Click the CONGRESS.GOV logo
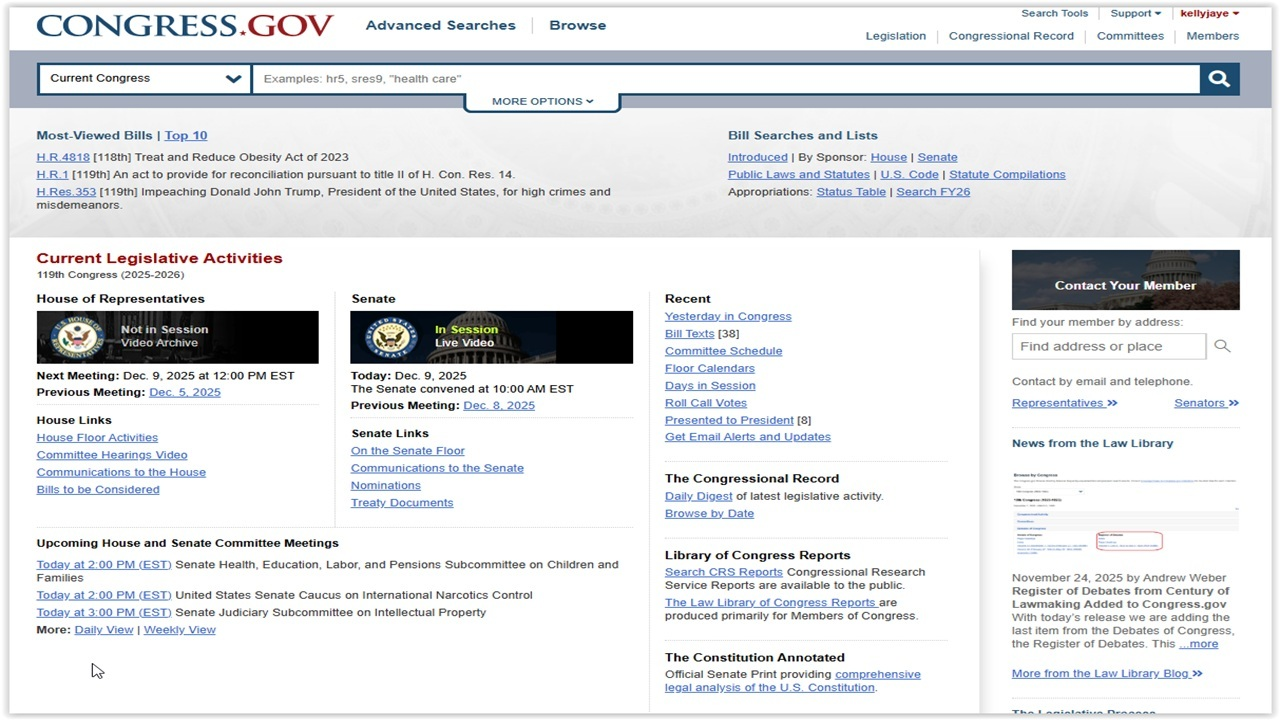The image size is (1280, 720). [x=184, y=24]
